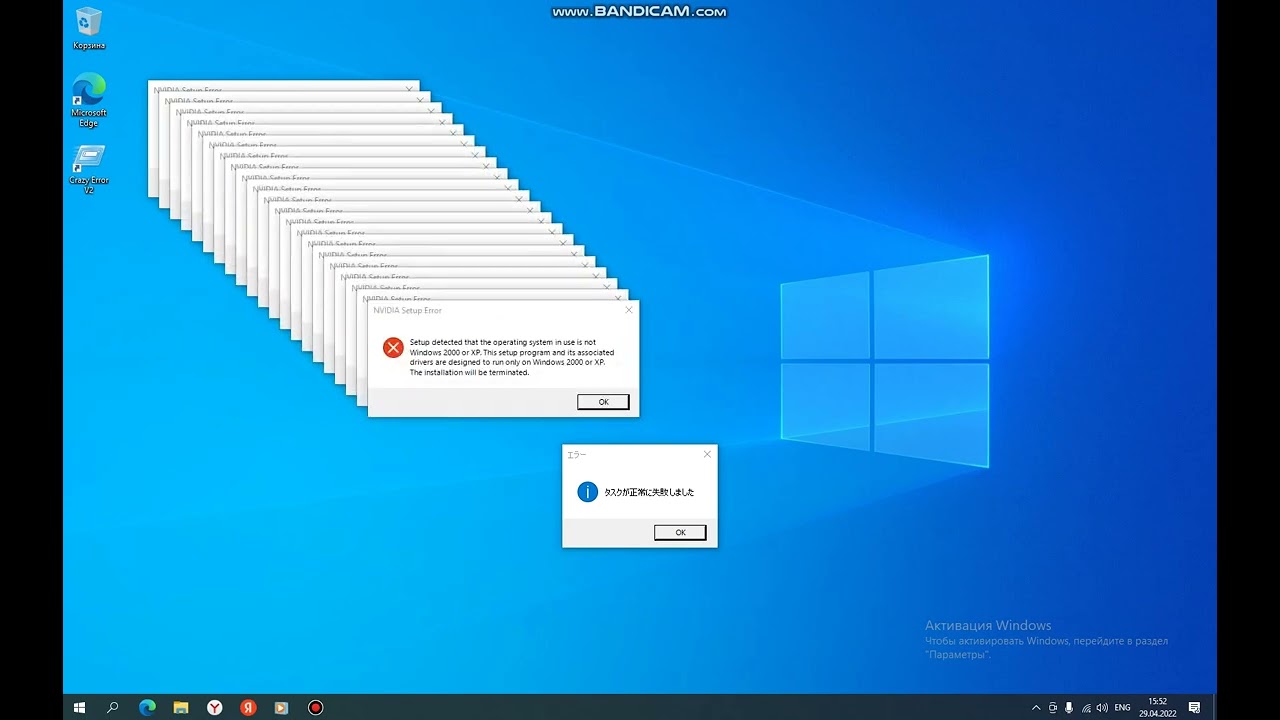Click the Meet Now camera tray icon
Screen dimensions: 1280x720
(1053, 708)
